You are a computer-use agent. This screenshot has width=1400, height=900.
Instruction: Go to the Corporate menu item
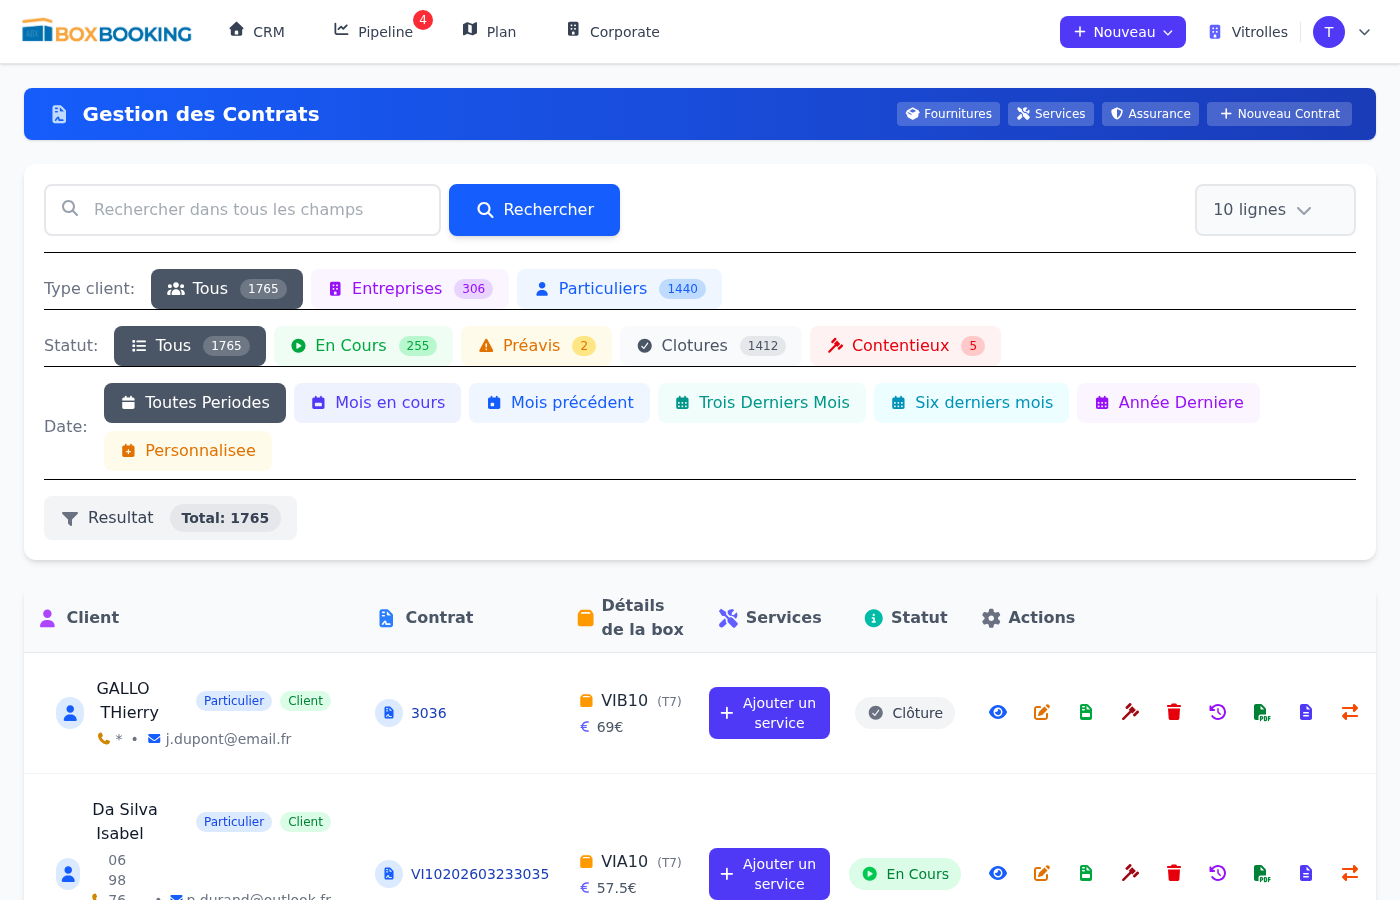click(613, 32)
